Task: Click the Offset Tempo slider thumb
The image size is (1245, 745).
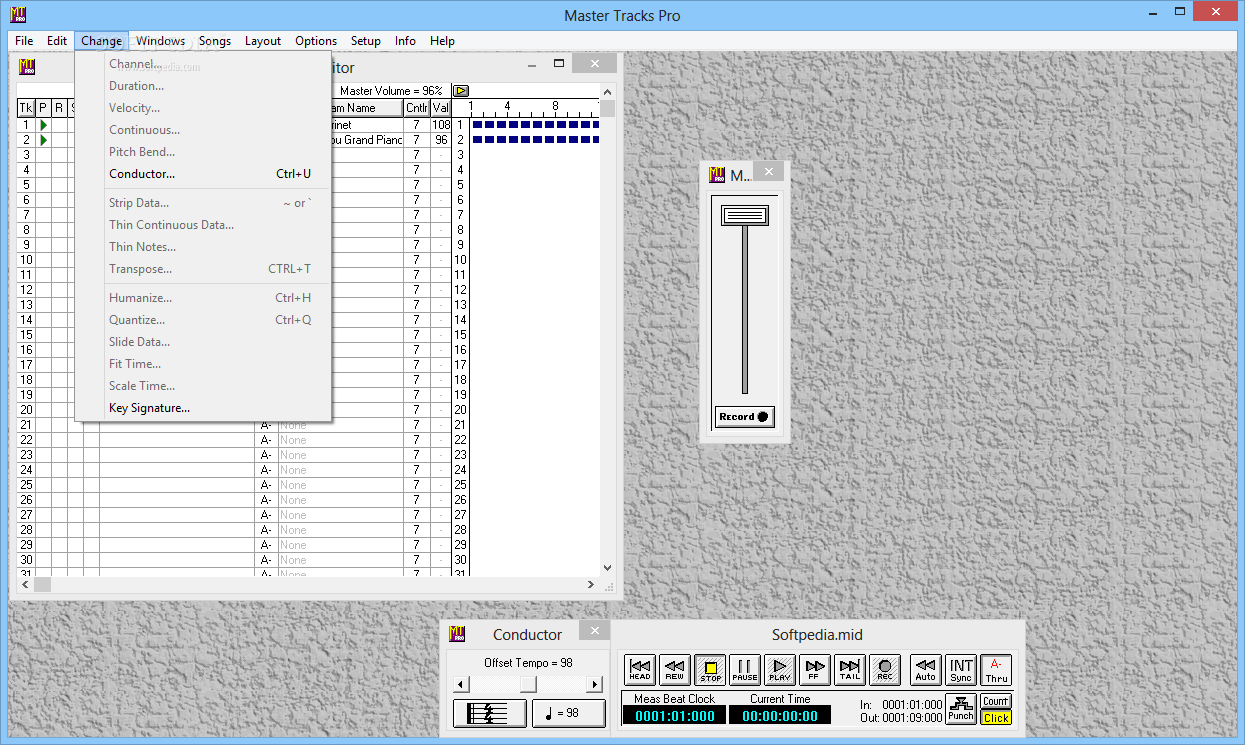Action: (x=528, y=684)
